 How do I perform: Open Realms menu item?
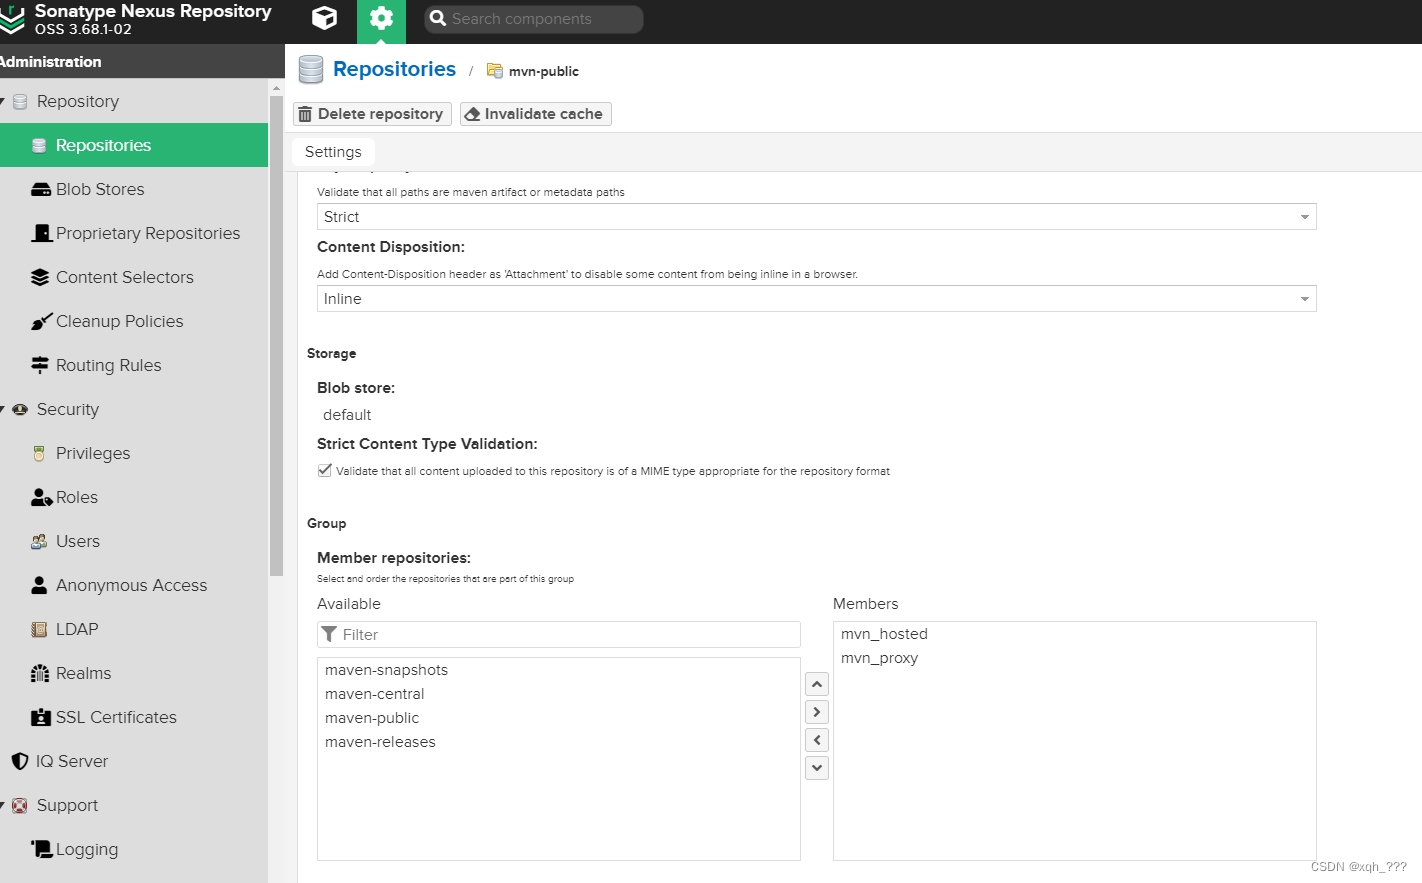point(134,673)
